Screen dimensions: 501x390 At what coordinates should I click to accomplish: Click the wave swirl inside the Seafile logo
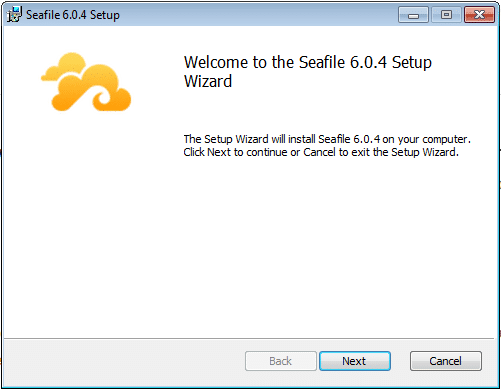101,99
